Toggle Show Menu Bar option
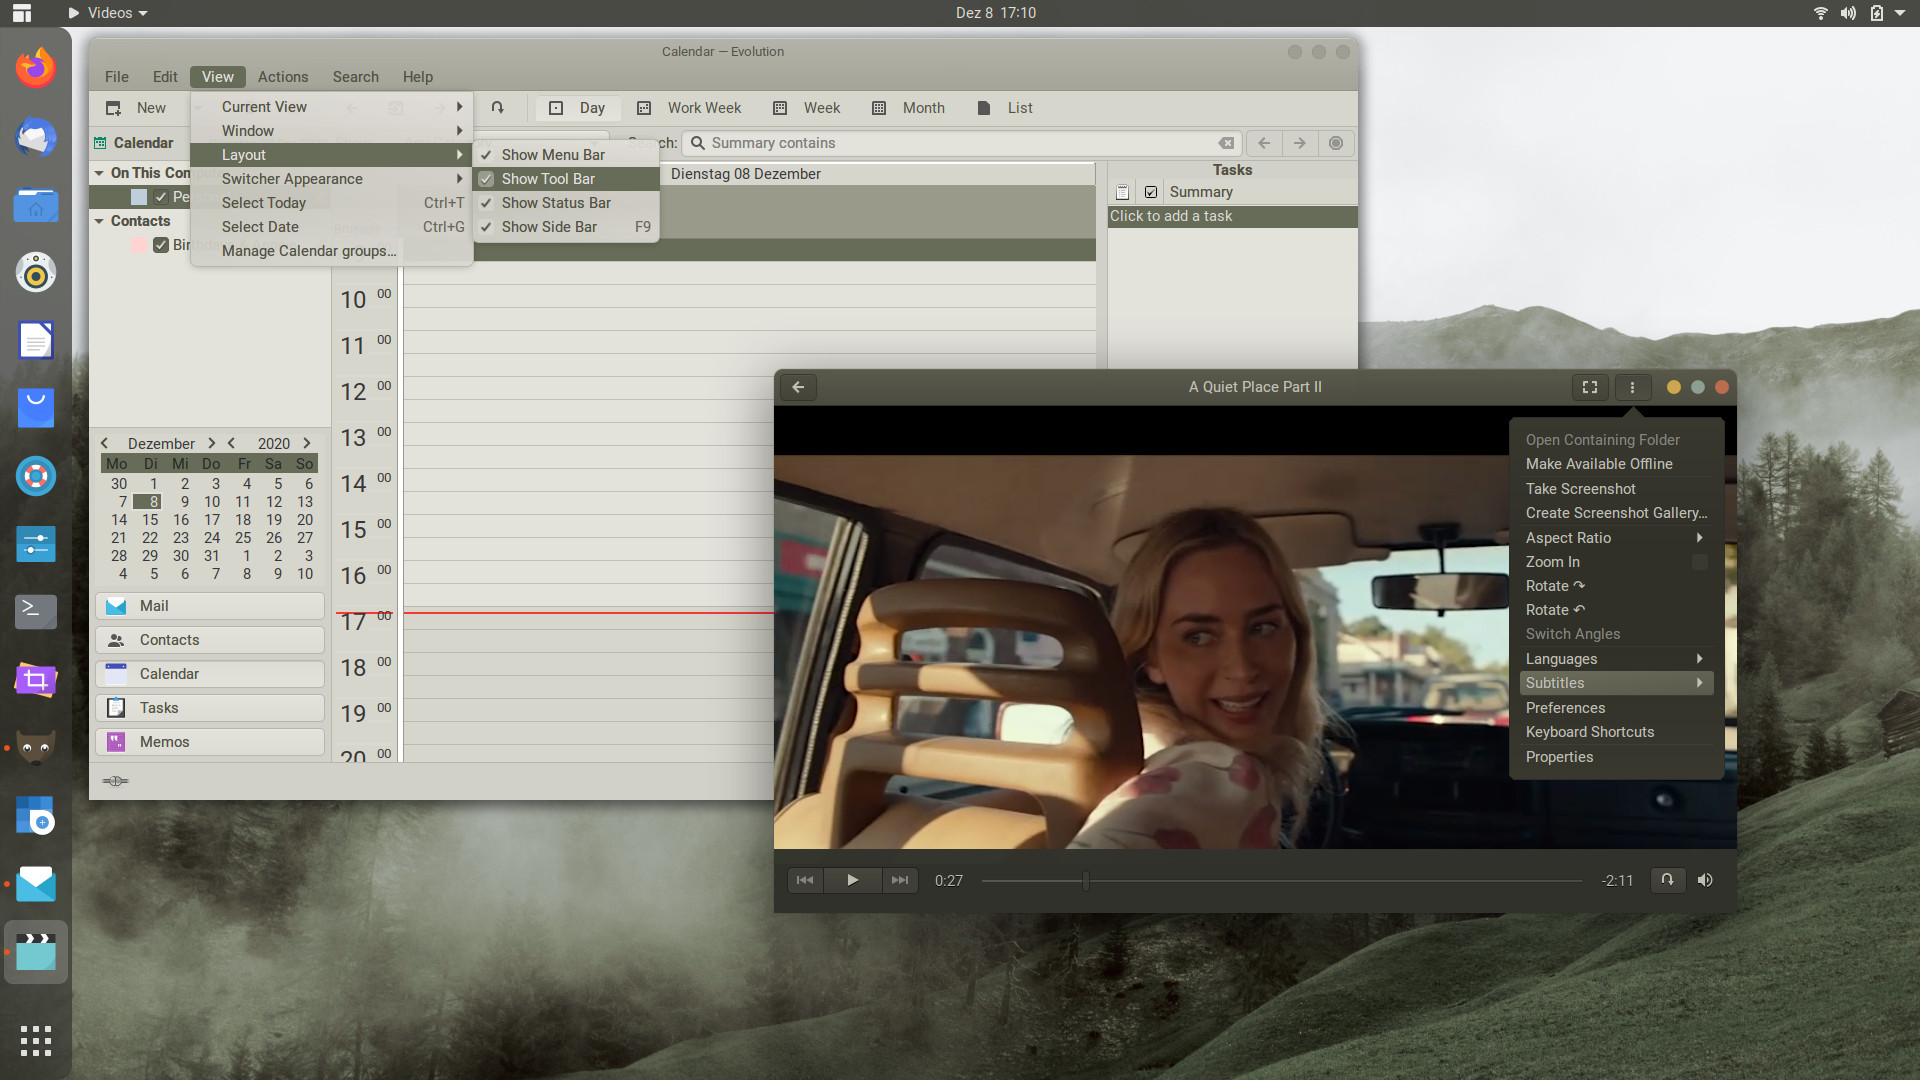This screenshot has height=1080, width=1920. point(566,155)
